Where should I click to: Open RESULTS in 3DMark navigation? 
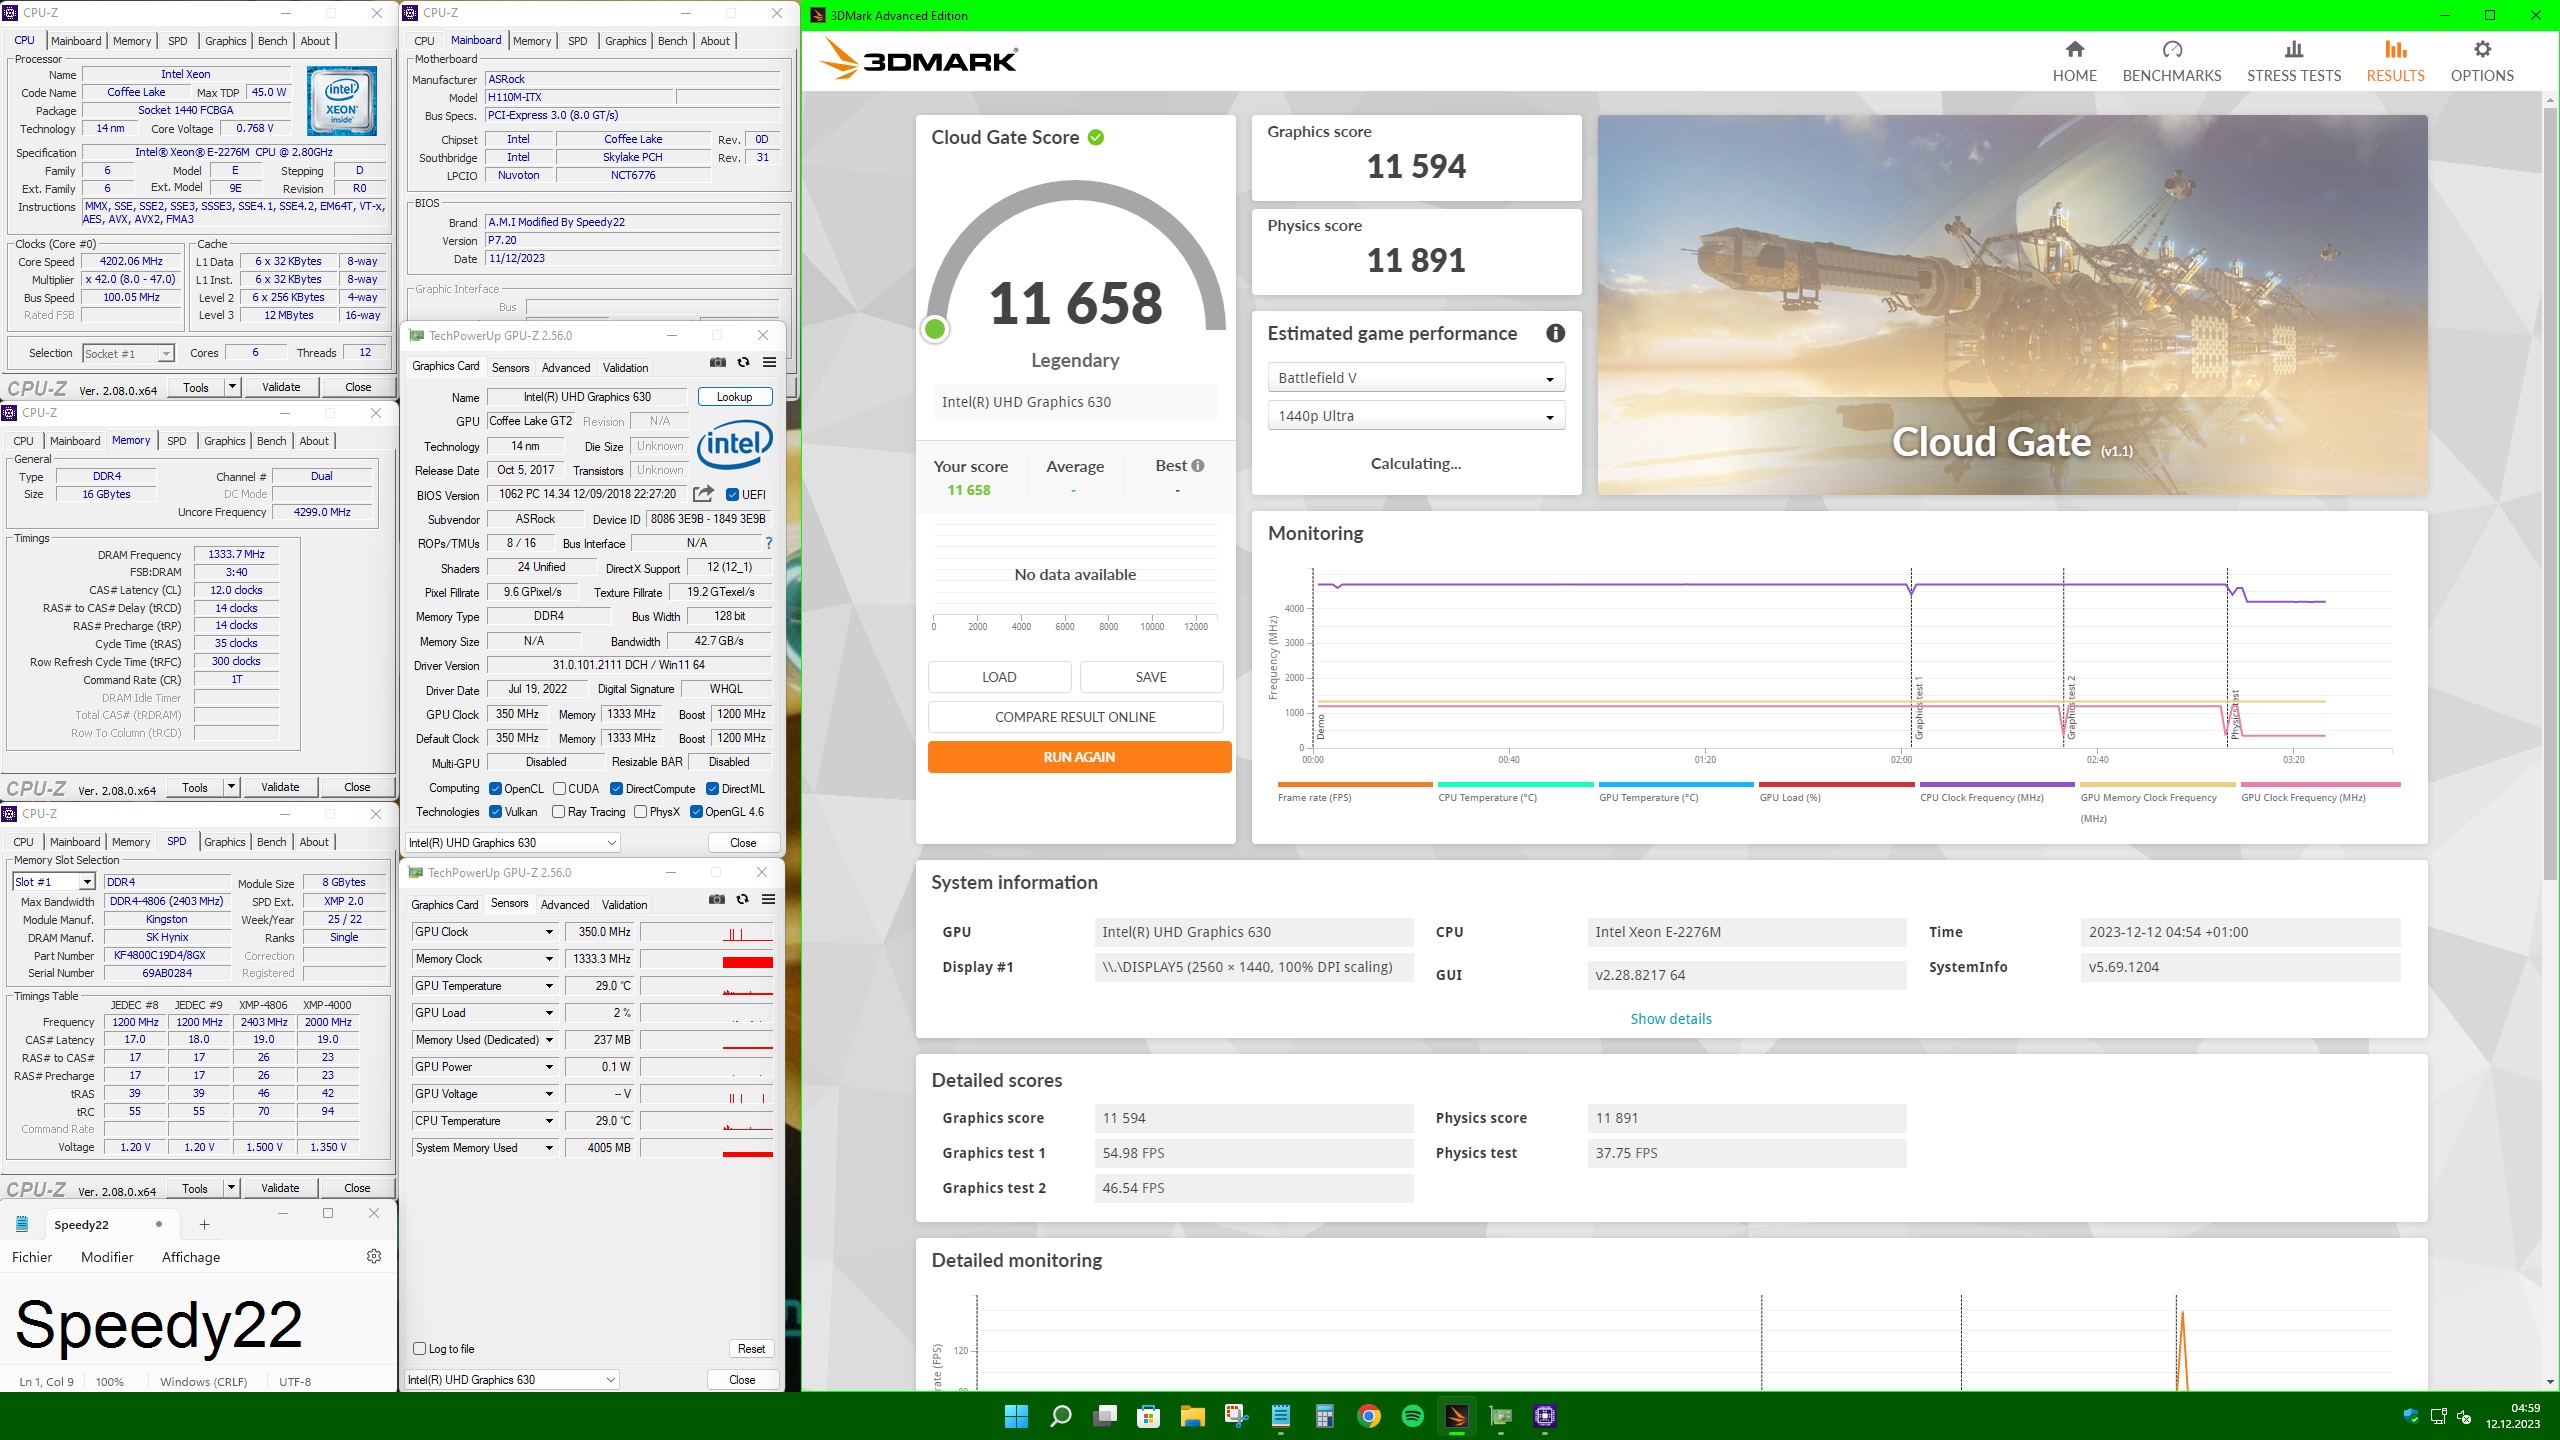(2395, 62)
